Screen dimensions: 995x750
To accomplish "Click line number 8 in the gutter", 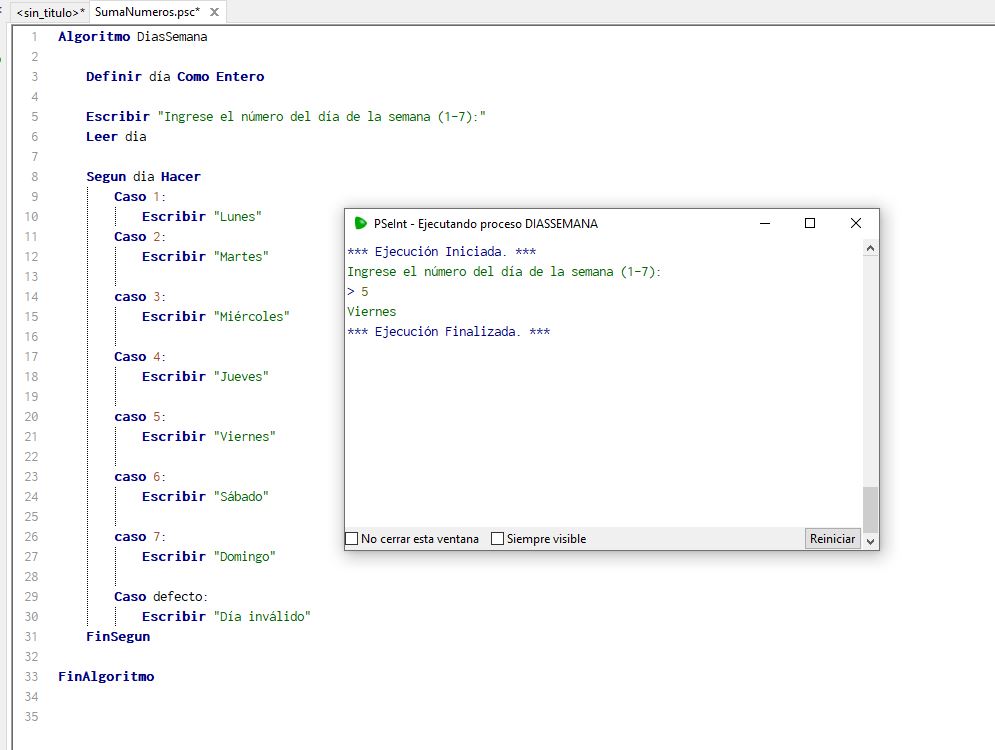I will click(x=34, y=176).
